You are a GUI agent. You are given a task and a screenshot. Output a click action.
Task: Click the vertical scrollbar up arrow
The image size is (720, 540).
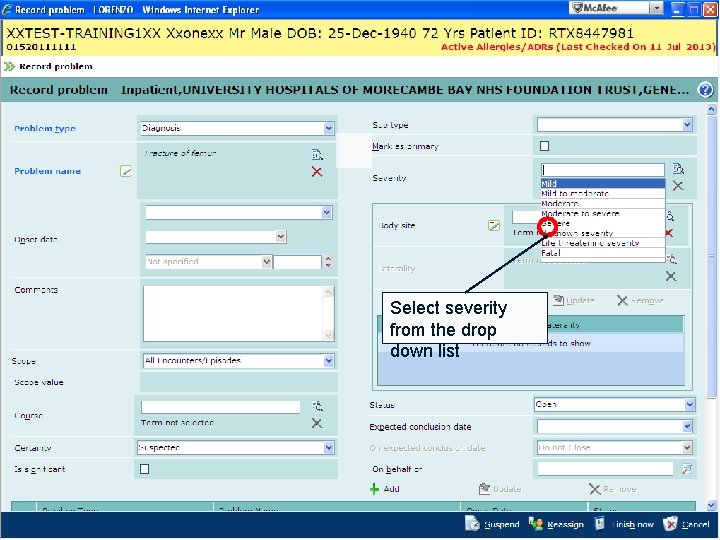[x=711, y=109]
